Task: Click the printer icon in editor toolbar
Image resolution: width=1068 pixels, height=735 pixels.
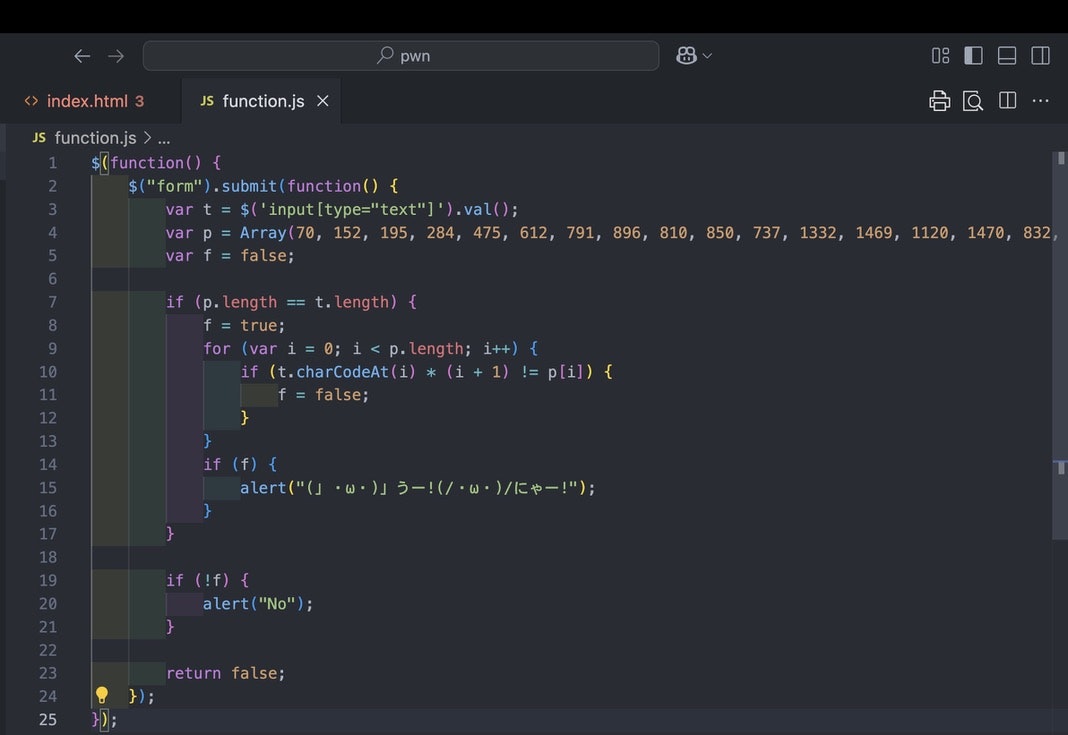Action: click(x=939, y=101)
